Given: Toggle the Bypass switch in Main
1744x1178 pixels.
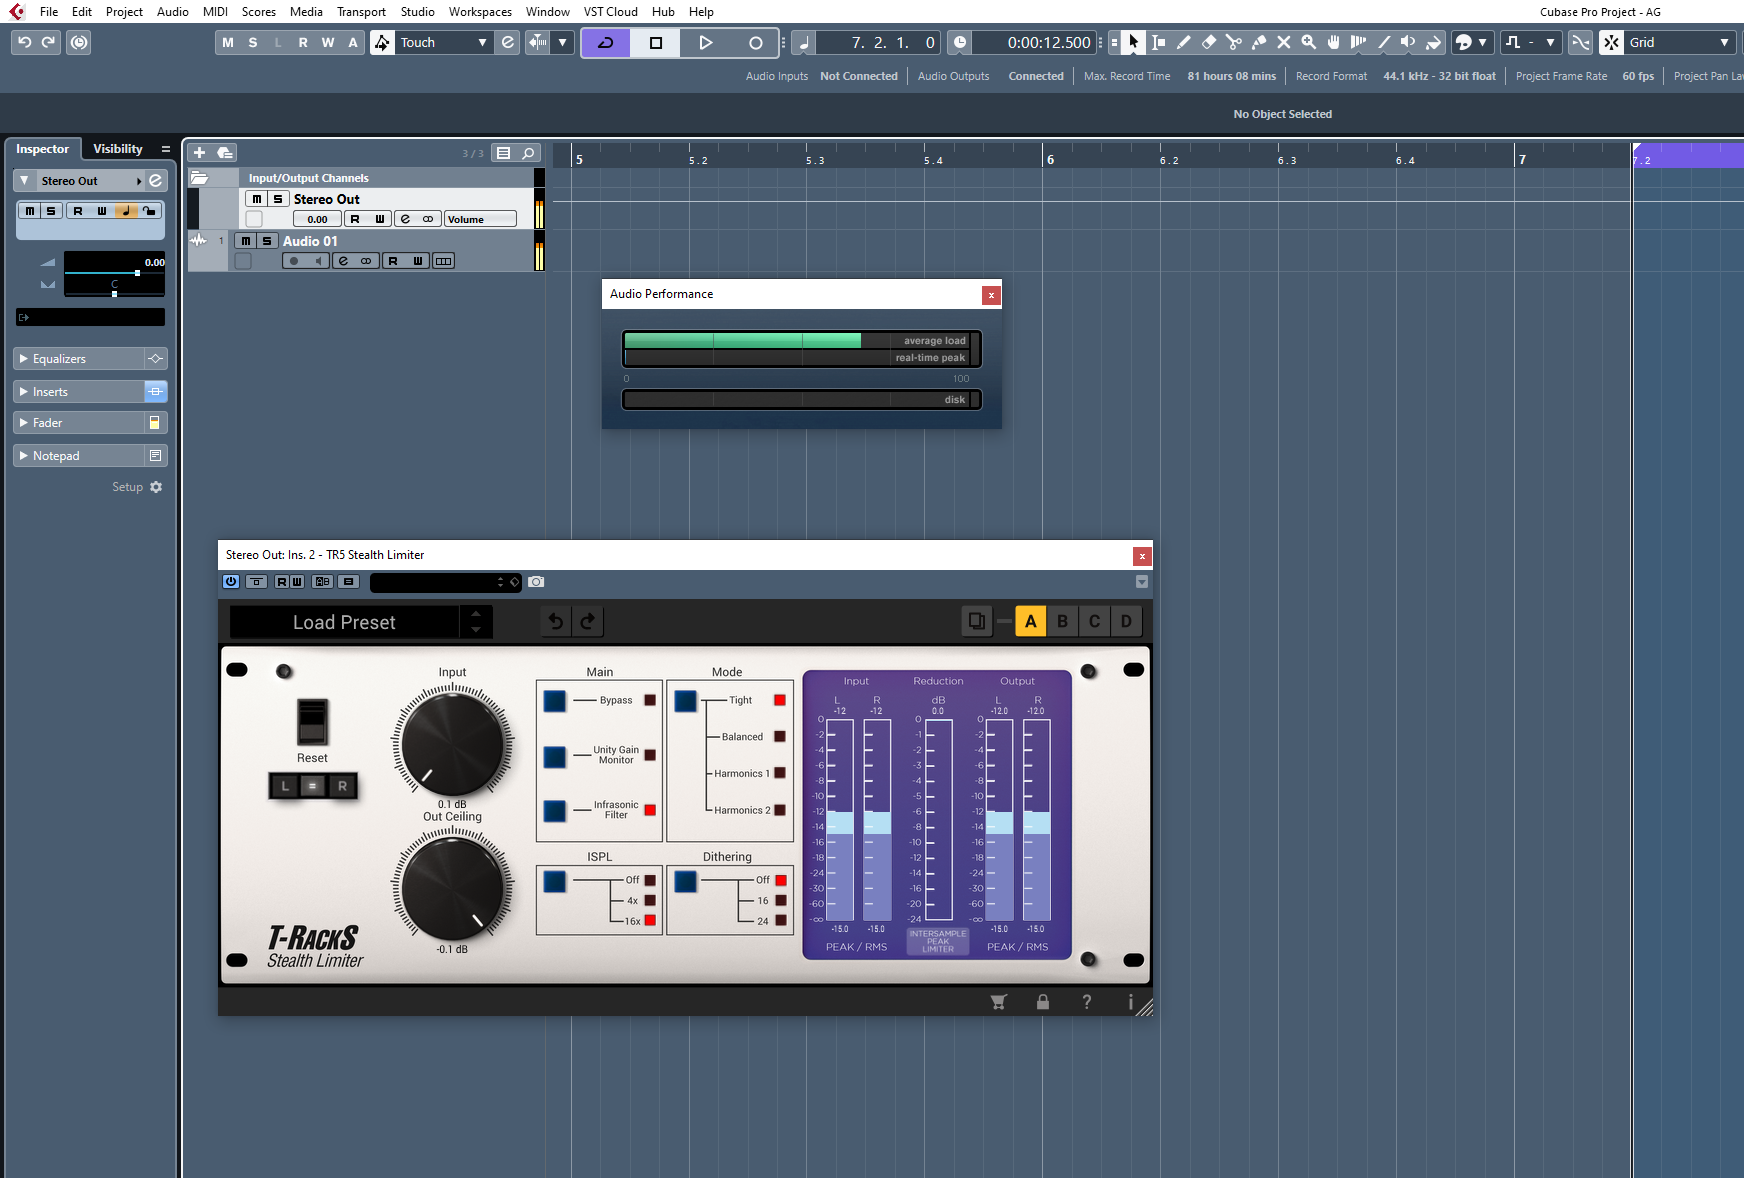Looking at the screenshot, I should pos(555,700).
